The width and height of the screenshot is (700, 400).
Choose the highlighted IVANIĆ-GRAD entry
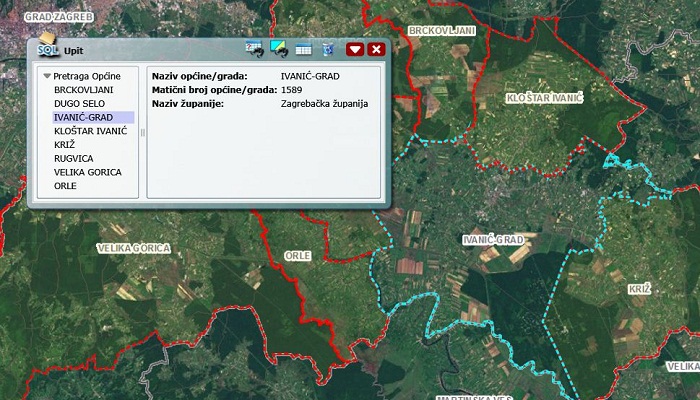click(83, 117)
